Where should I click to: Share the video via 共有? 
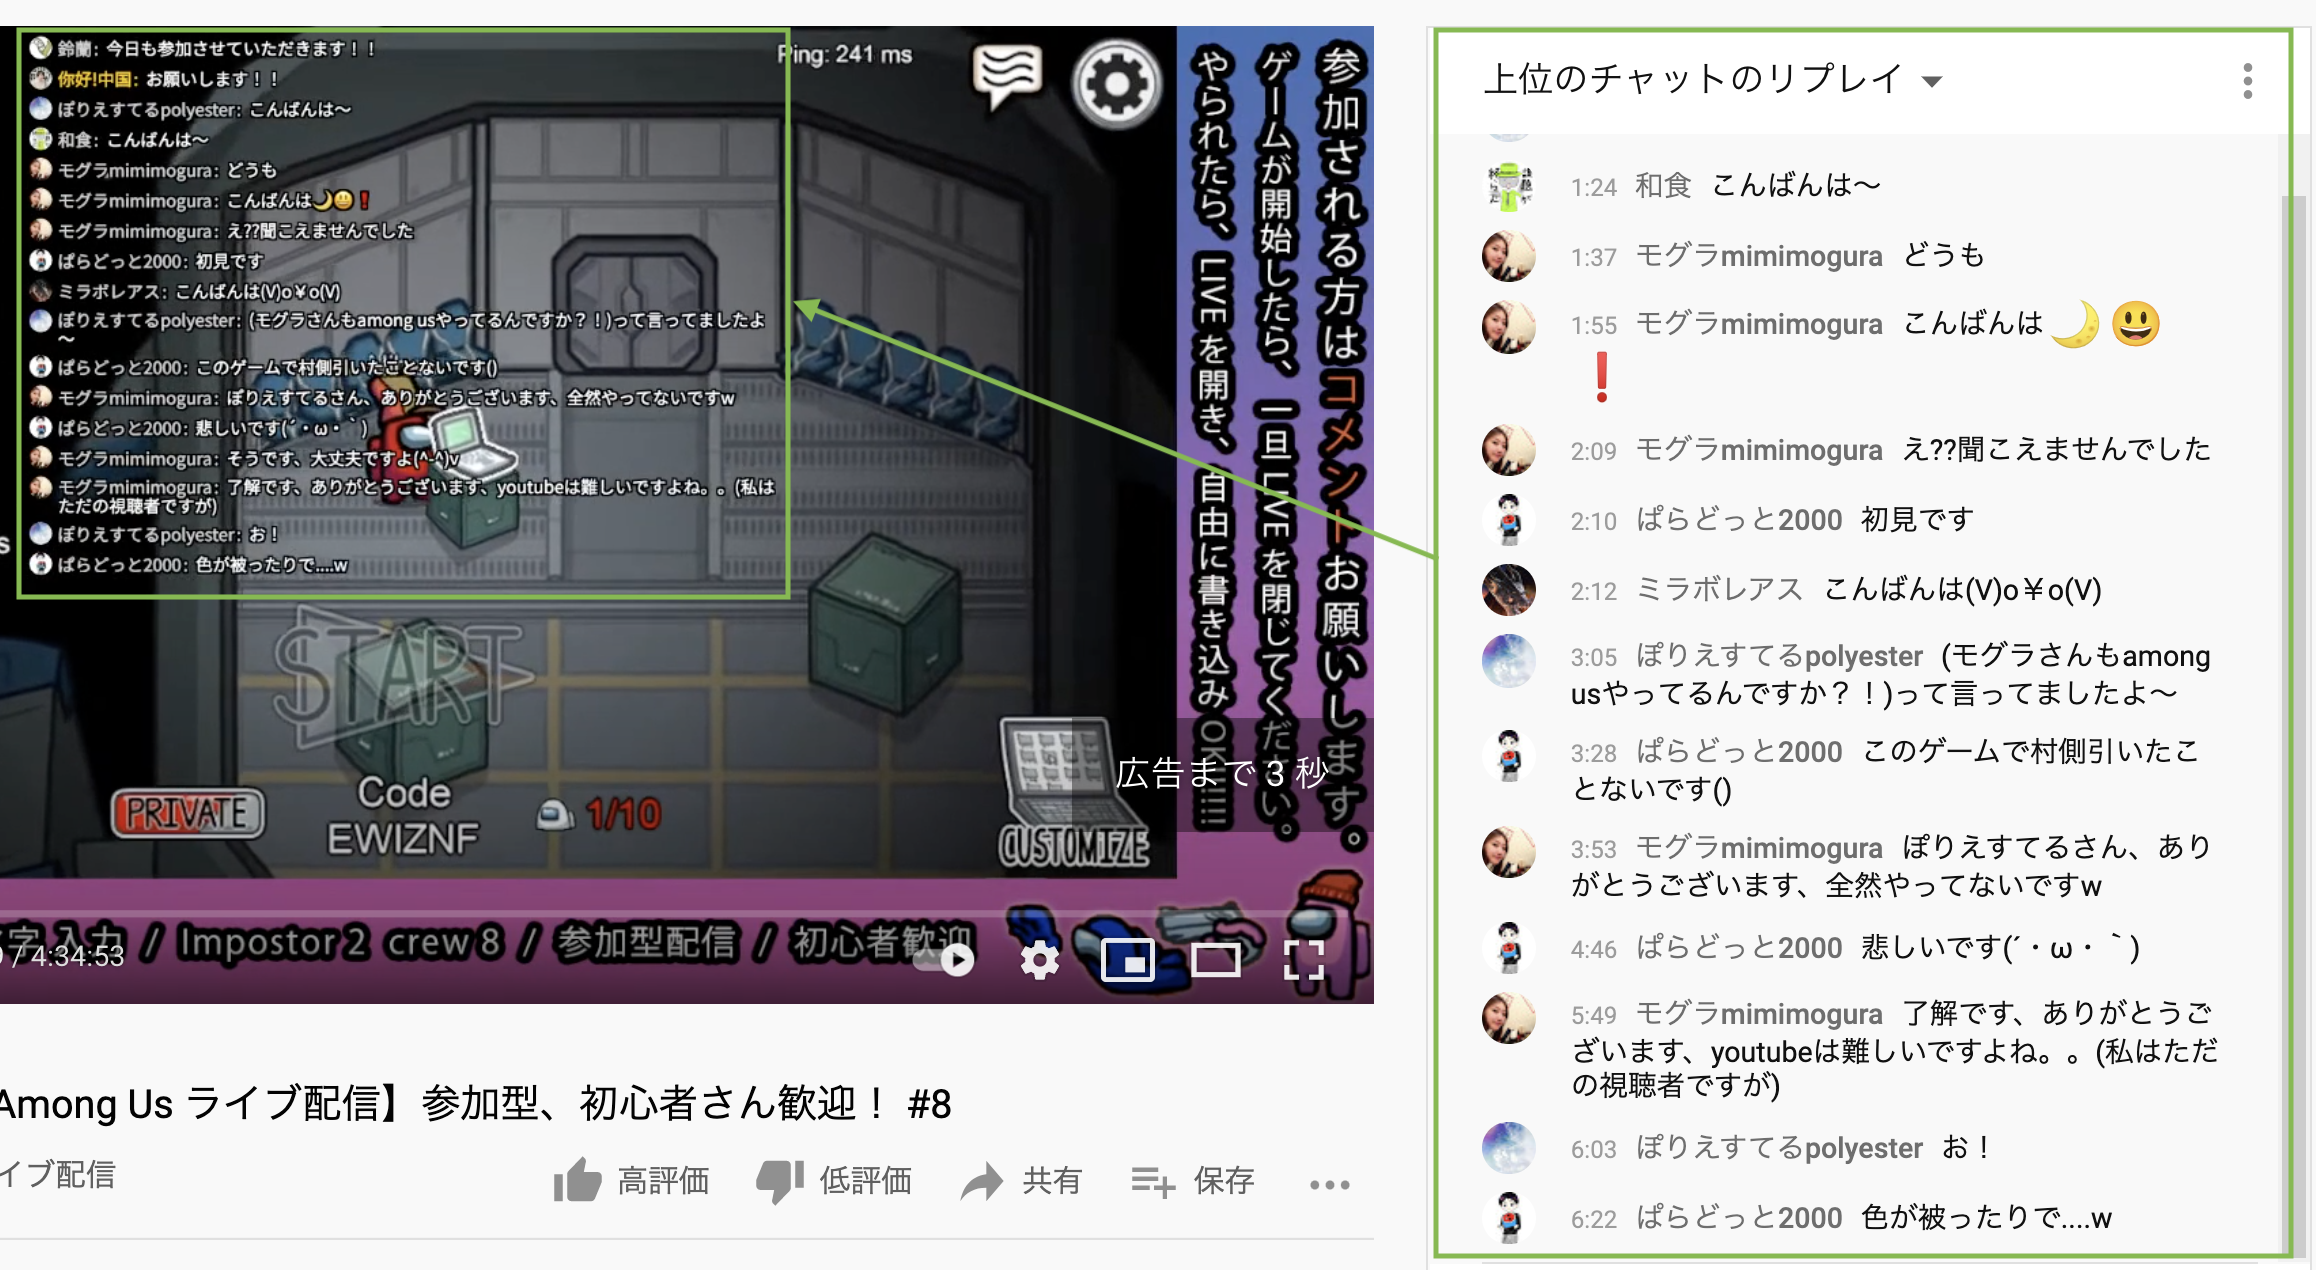(1021, 1181)
